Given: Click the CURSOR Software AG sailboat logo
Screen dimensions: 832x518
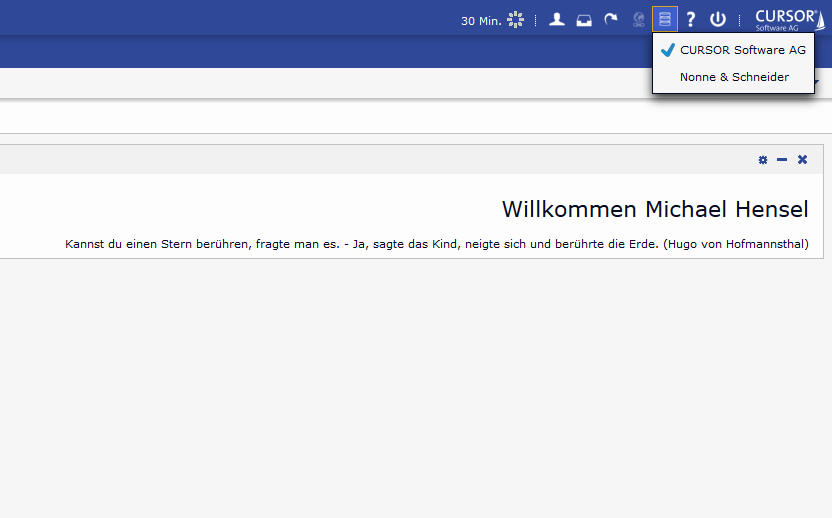Looking at the screenshot, I should click(x=789, y=19).
